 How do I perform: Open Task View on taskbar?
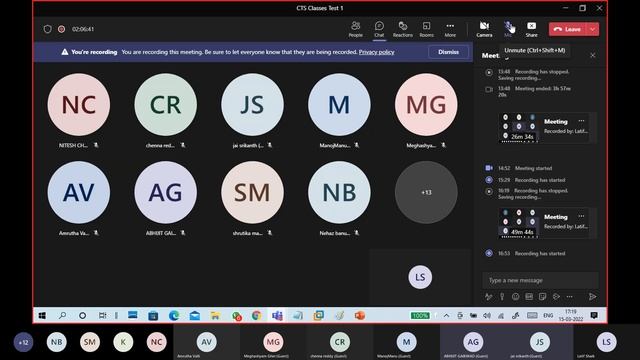(102, 316)
